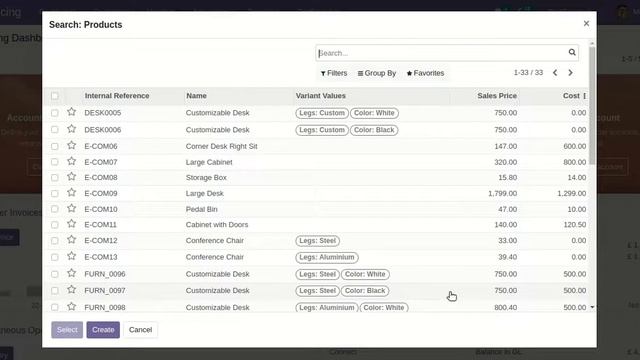Screen dimensions: 640x360
Task: Star the DESK0006 product row
Action: pos(71,129)
